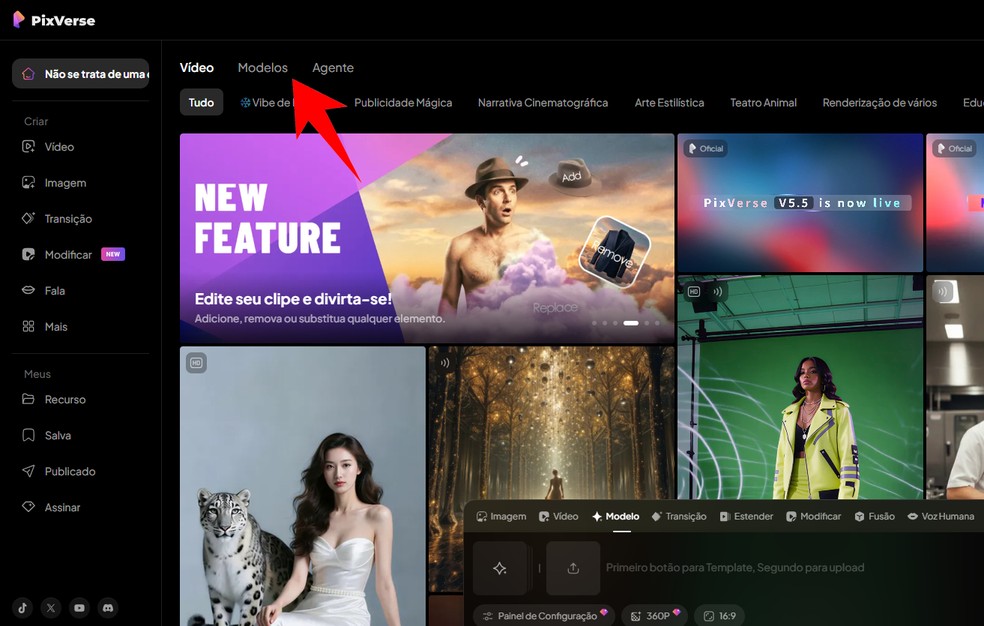The width and height of the screenshot is (984, 626).
Task: Open Imagem creation from the sidebar
Action: 54,183
